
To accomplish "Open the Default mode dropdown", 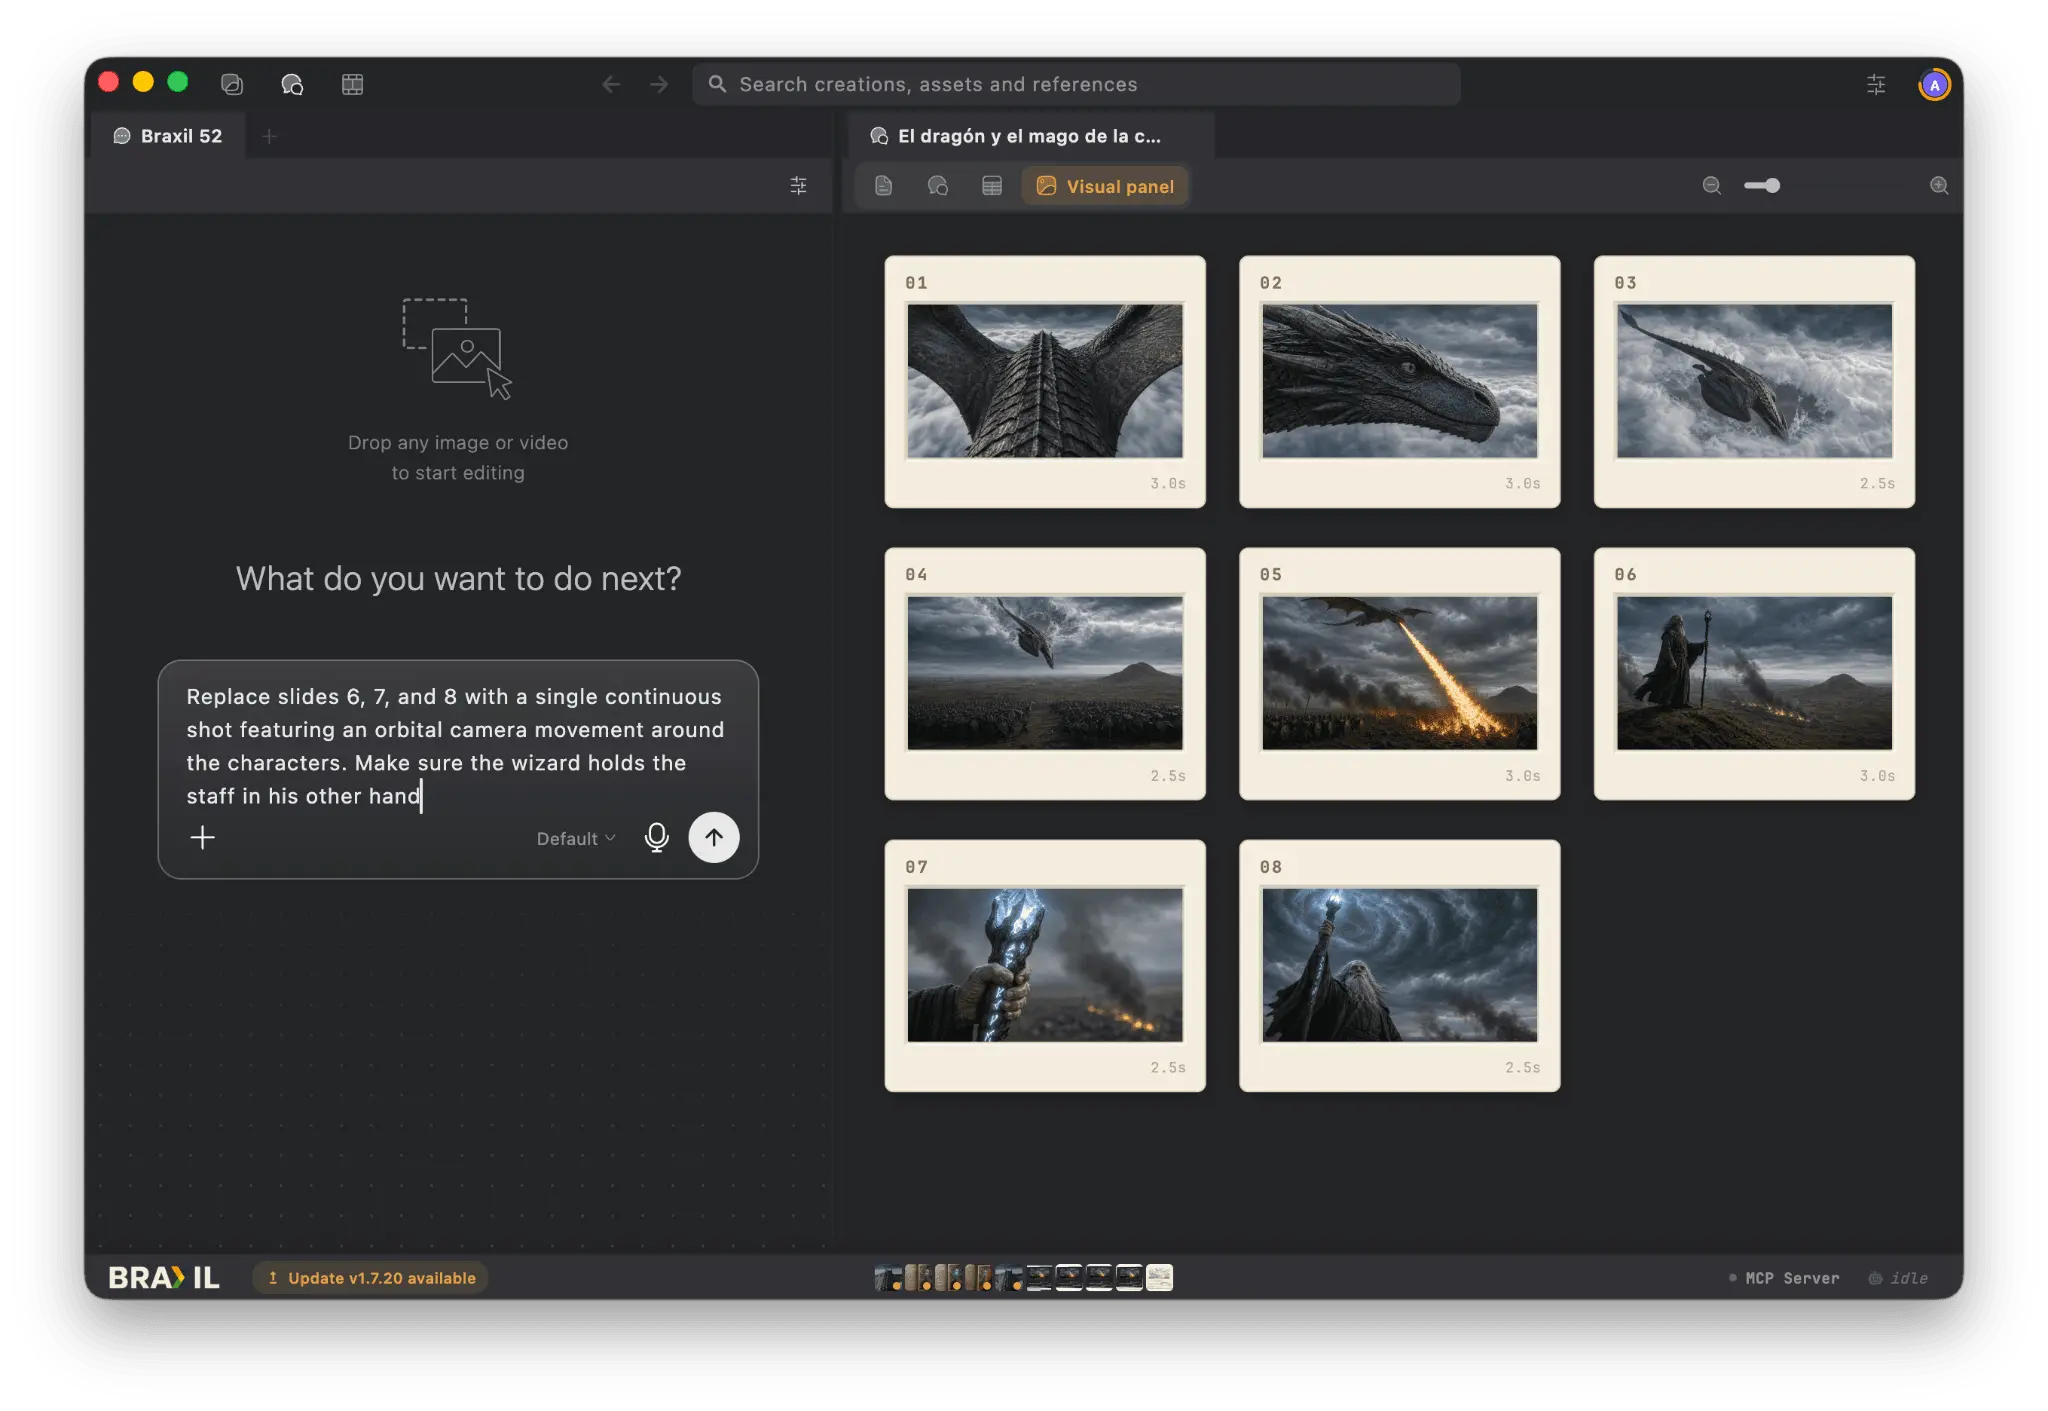I will (576, 839).
